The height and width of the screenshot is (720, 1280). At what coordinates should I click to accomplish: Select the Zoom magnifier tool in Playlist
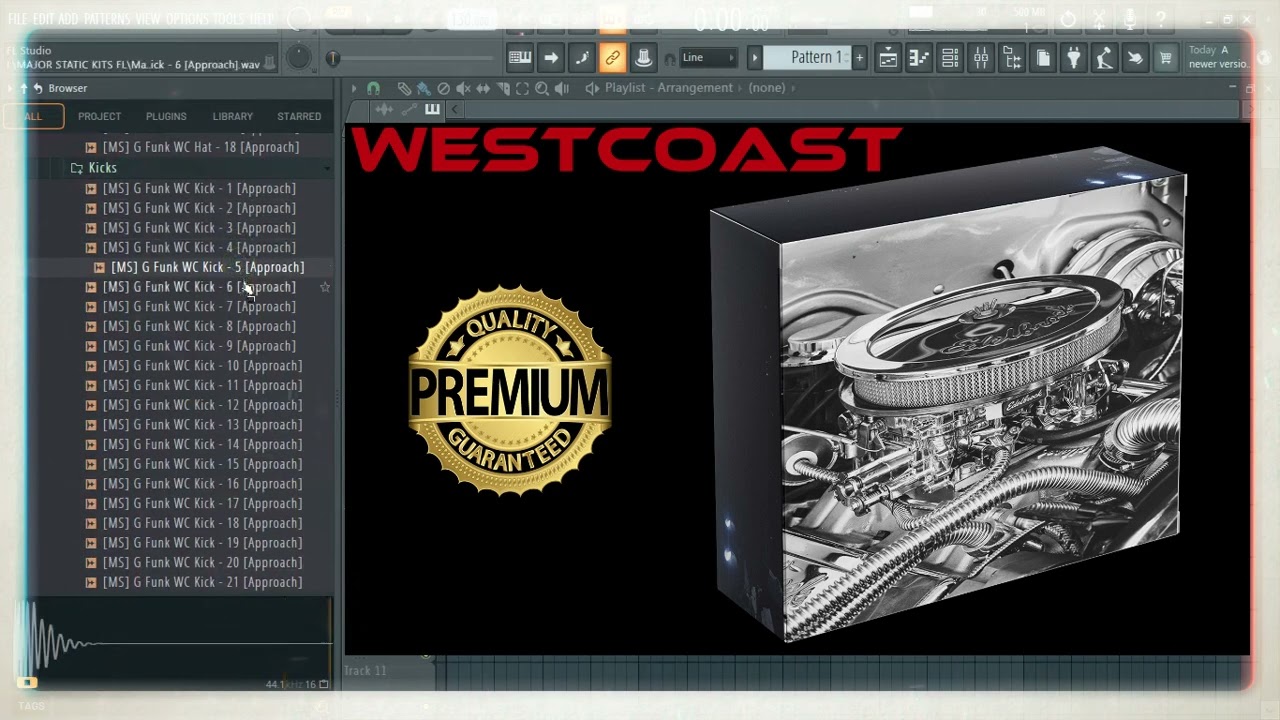542,88
